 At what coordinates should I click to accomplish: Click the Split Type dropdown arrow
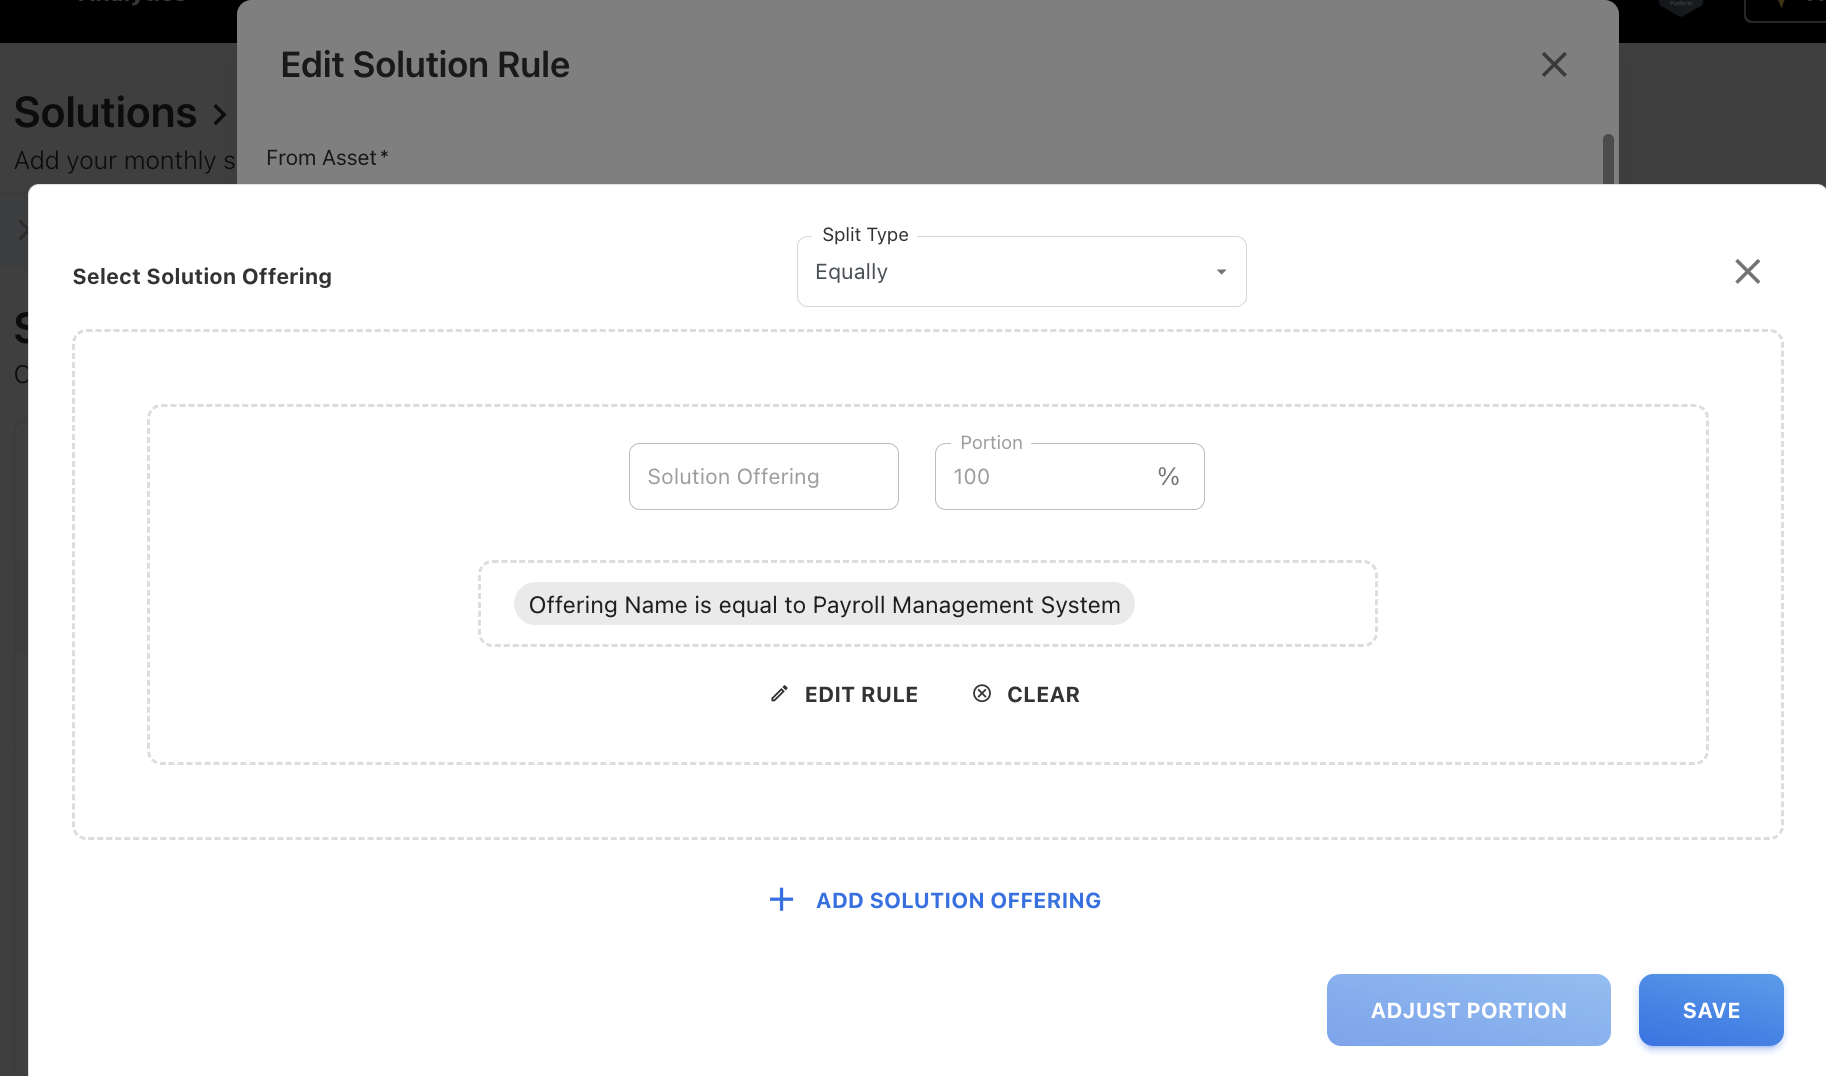[1221, 272]
